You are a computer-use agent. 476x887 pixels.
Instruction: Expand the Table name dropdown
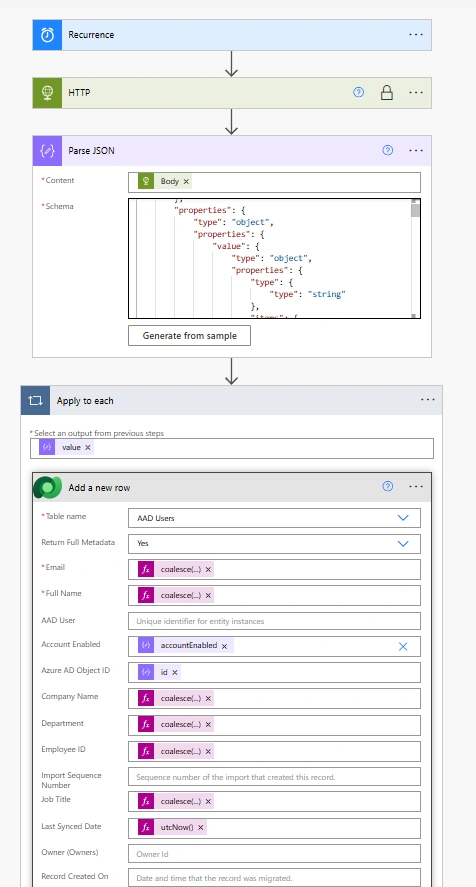point(403,518)
